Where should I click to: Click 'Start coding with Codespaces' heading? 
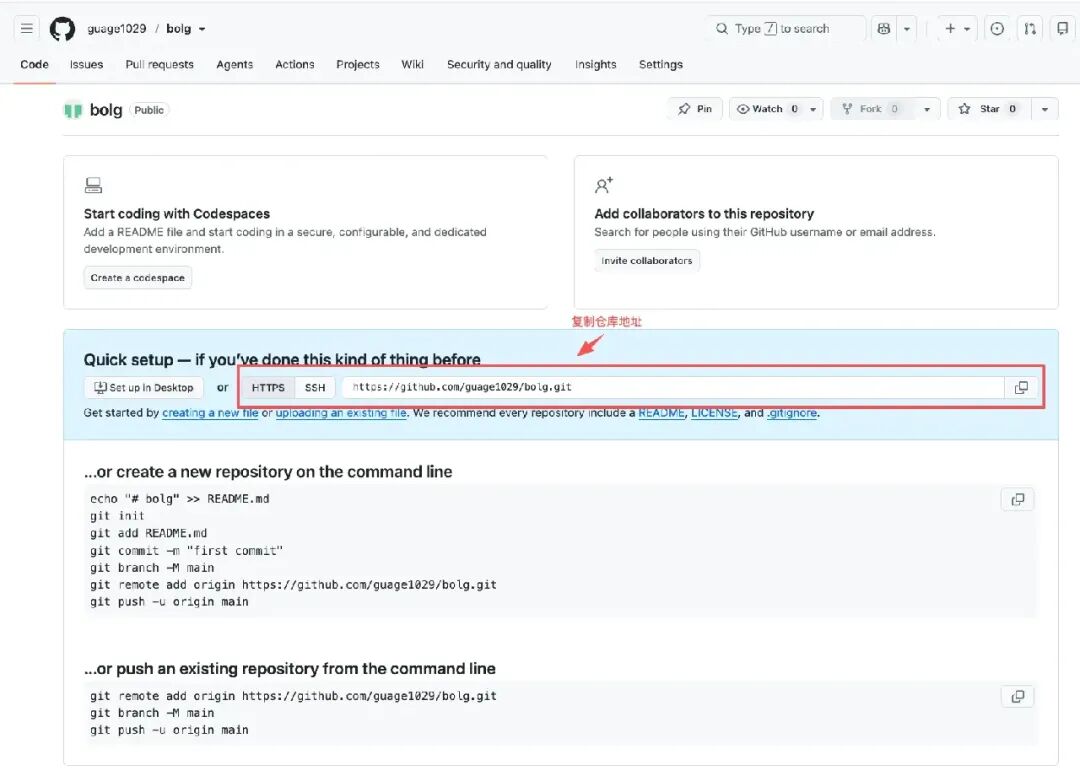(x=177, y=213)
